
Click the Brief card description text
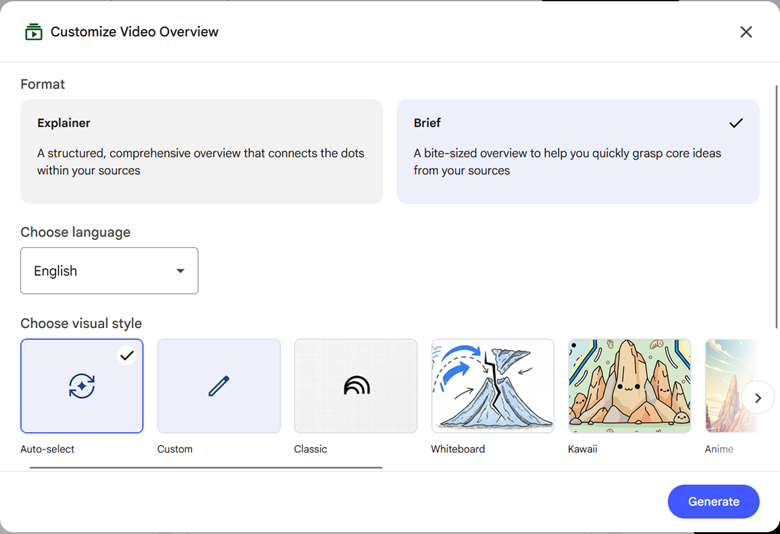567,162
